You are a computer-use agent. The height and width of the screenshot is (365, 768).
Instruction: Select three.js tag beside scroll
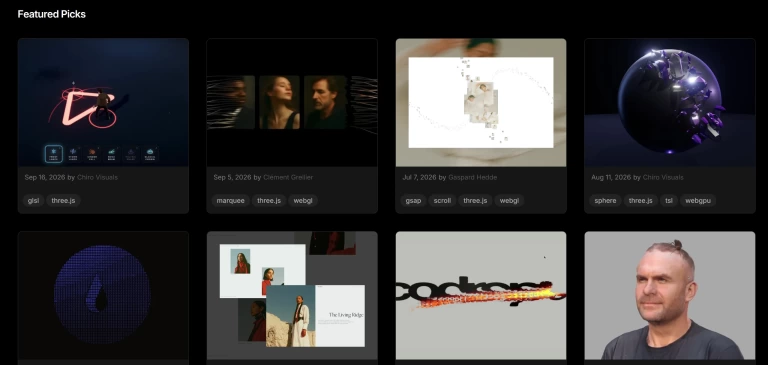point(475,200)
